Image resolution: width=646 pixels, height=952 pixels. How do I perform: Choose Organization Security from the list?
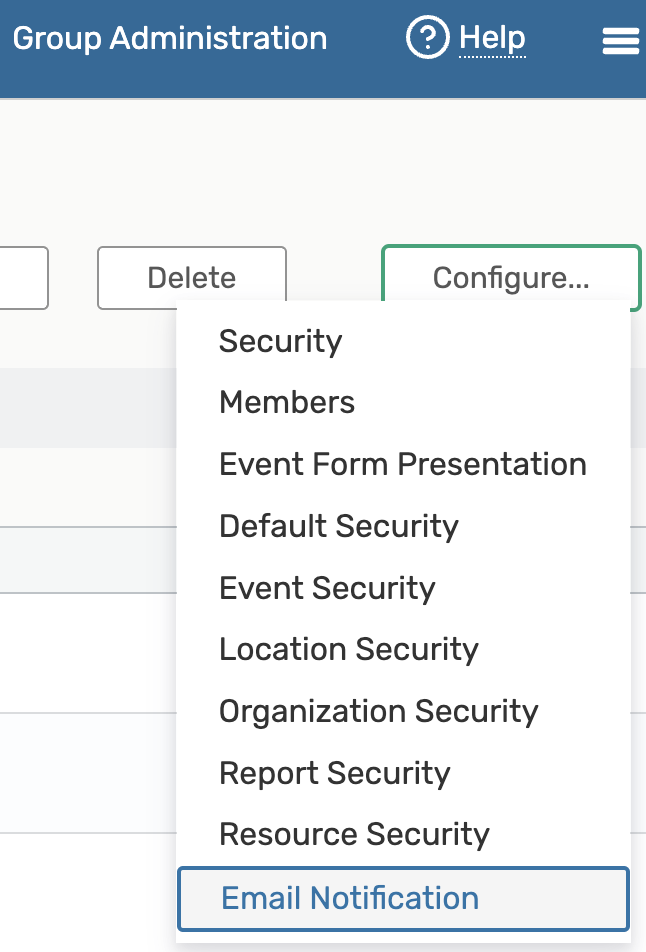point(378,711)
